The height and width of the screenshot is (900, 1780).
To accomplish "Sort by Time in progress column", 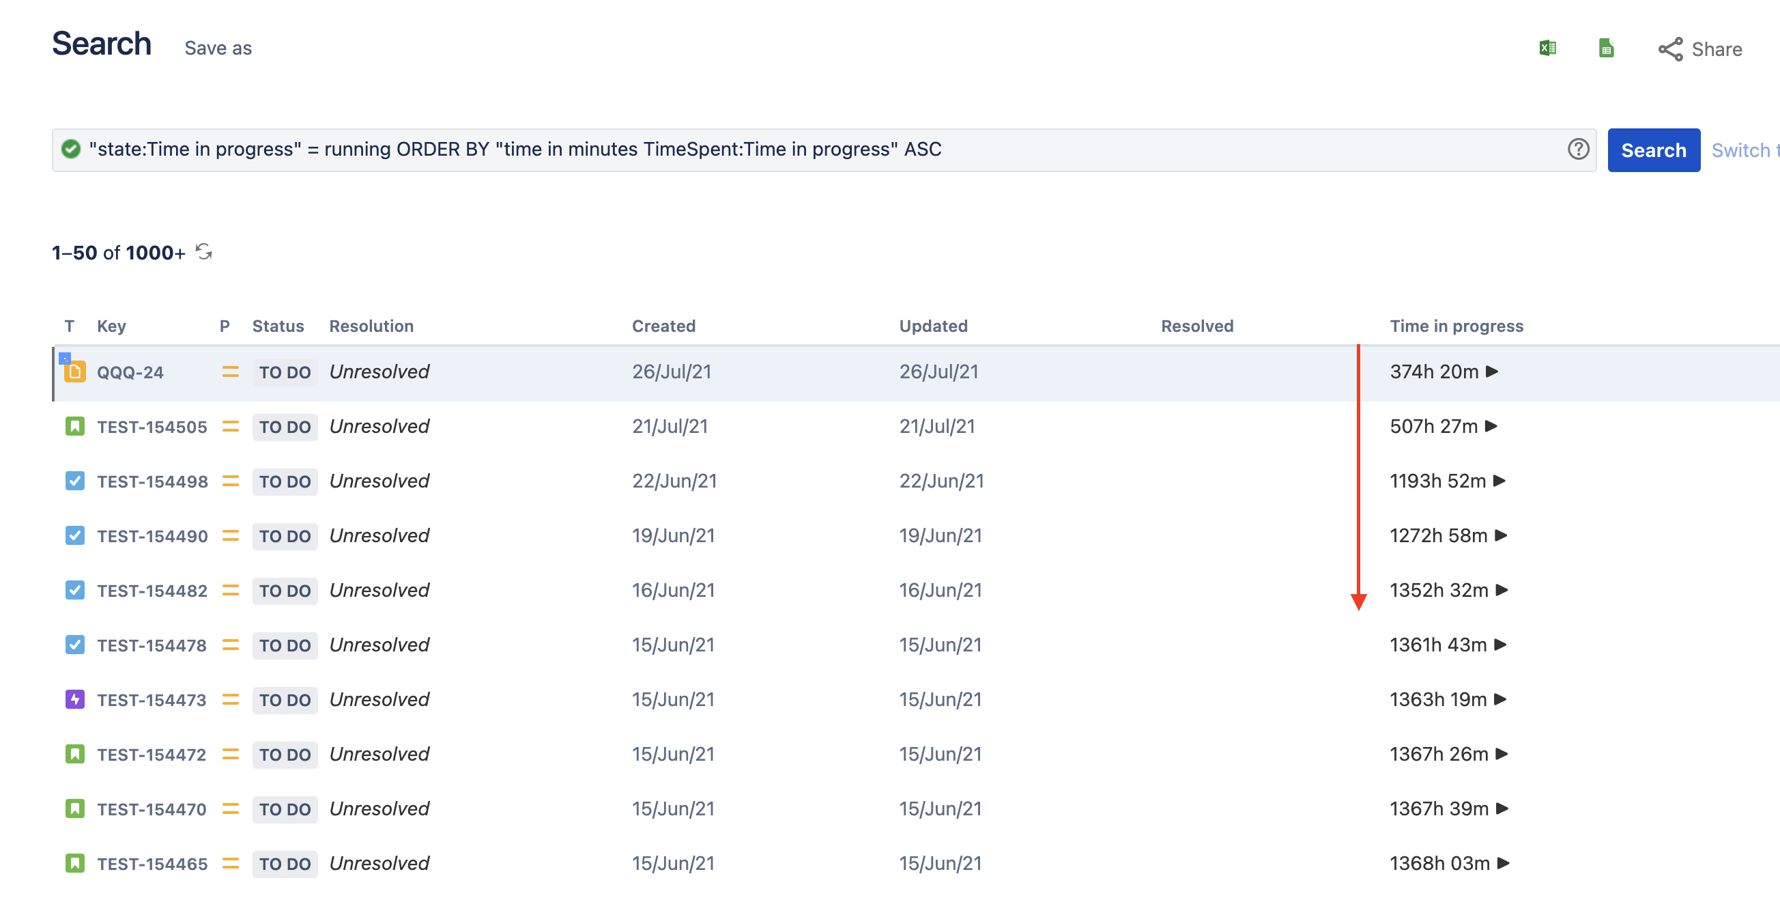I will coord(1456,326).
